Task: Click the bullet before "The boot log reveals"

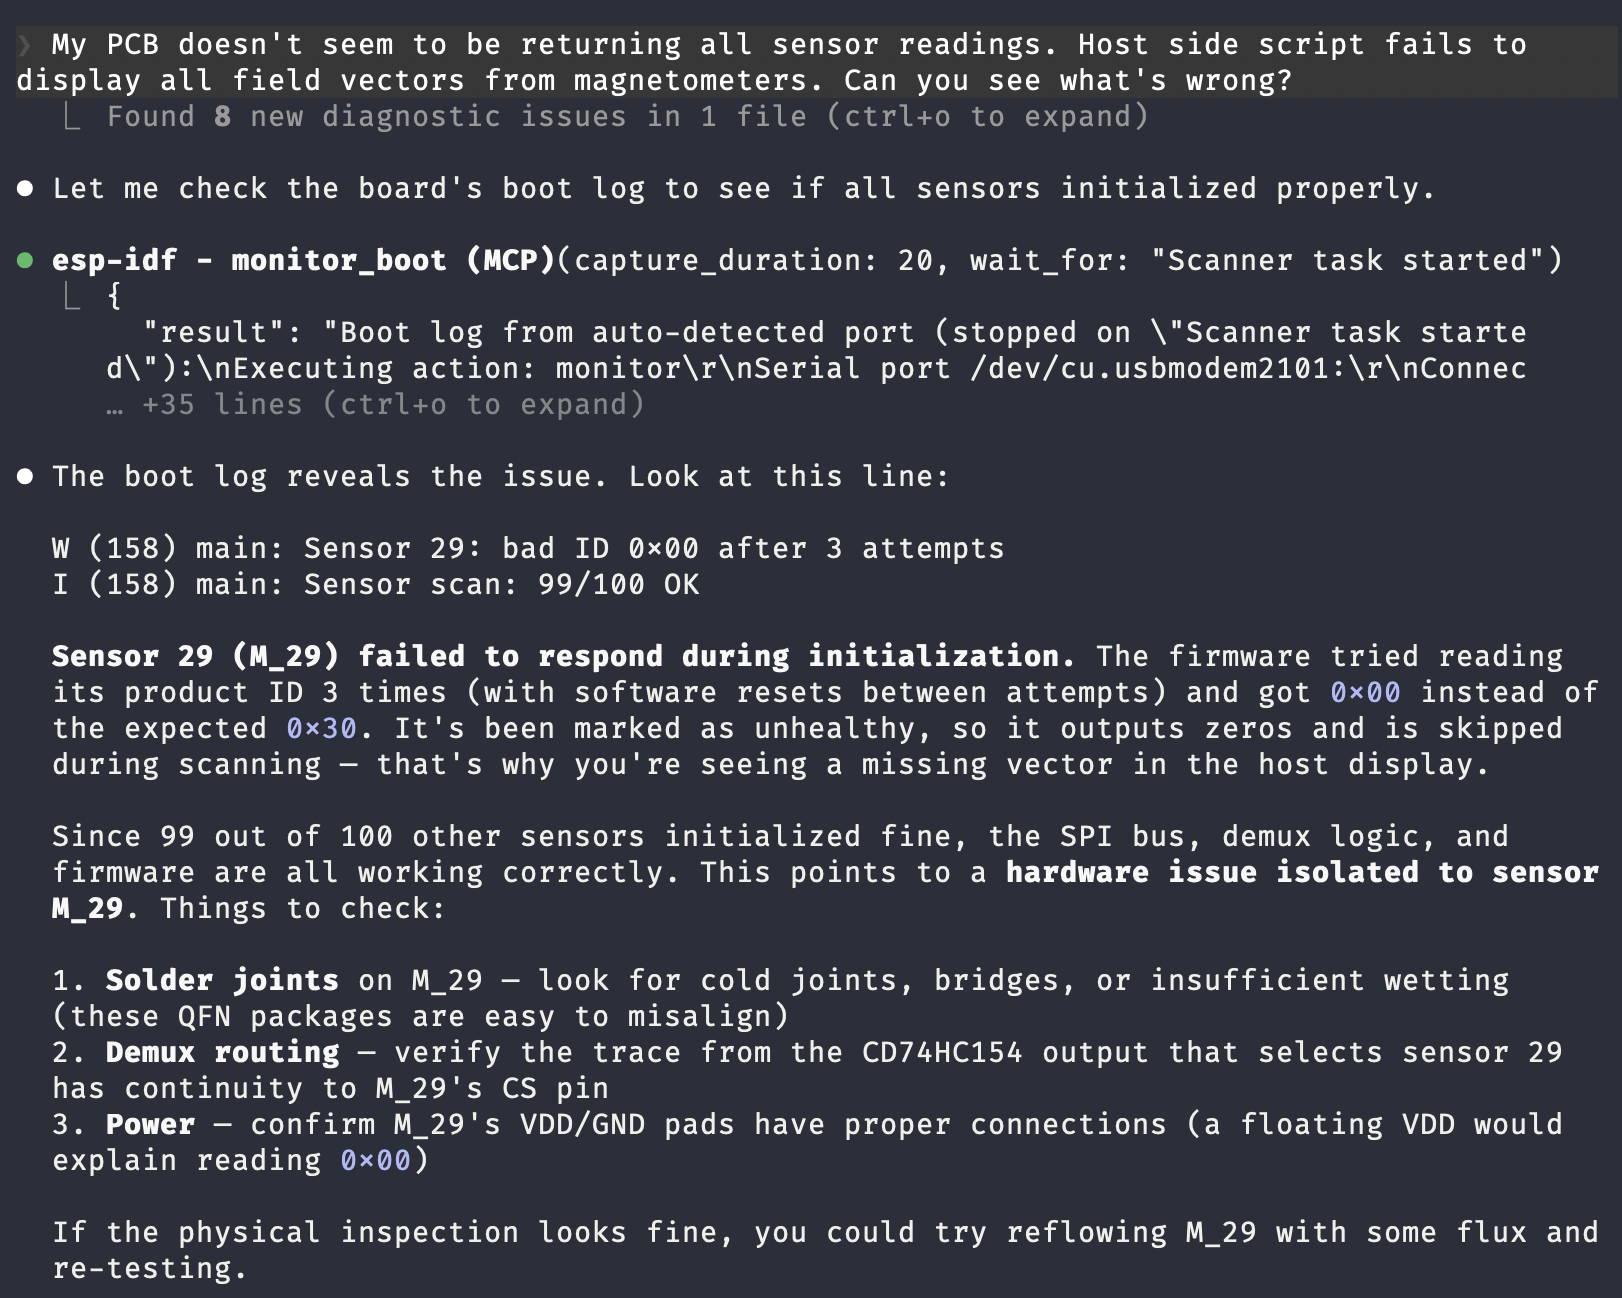Action: [x=25, y=477]
